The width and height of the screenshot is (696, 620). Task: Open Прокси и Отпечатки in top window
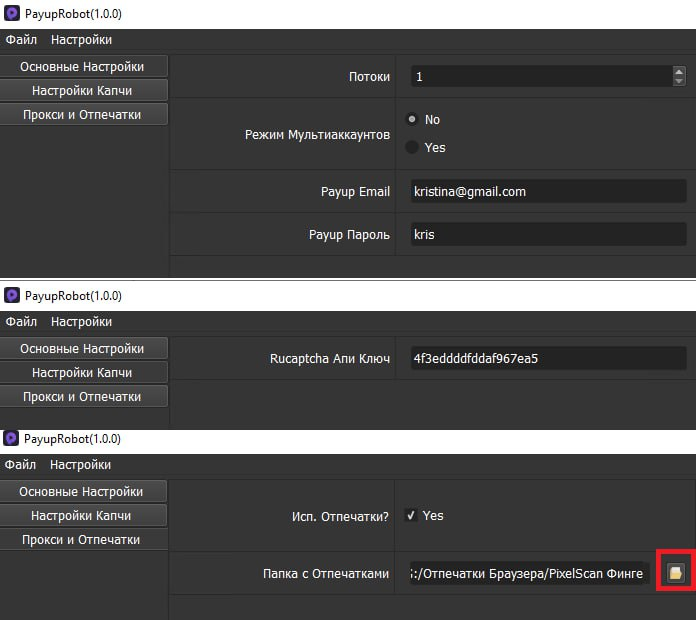[83, 114]
